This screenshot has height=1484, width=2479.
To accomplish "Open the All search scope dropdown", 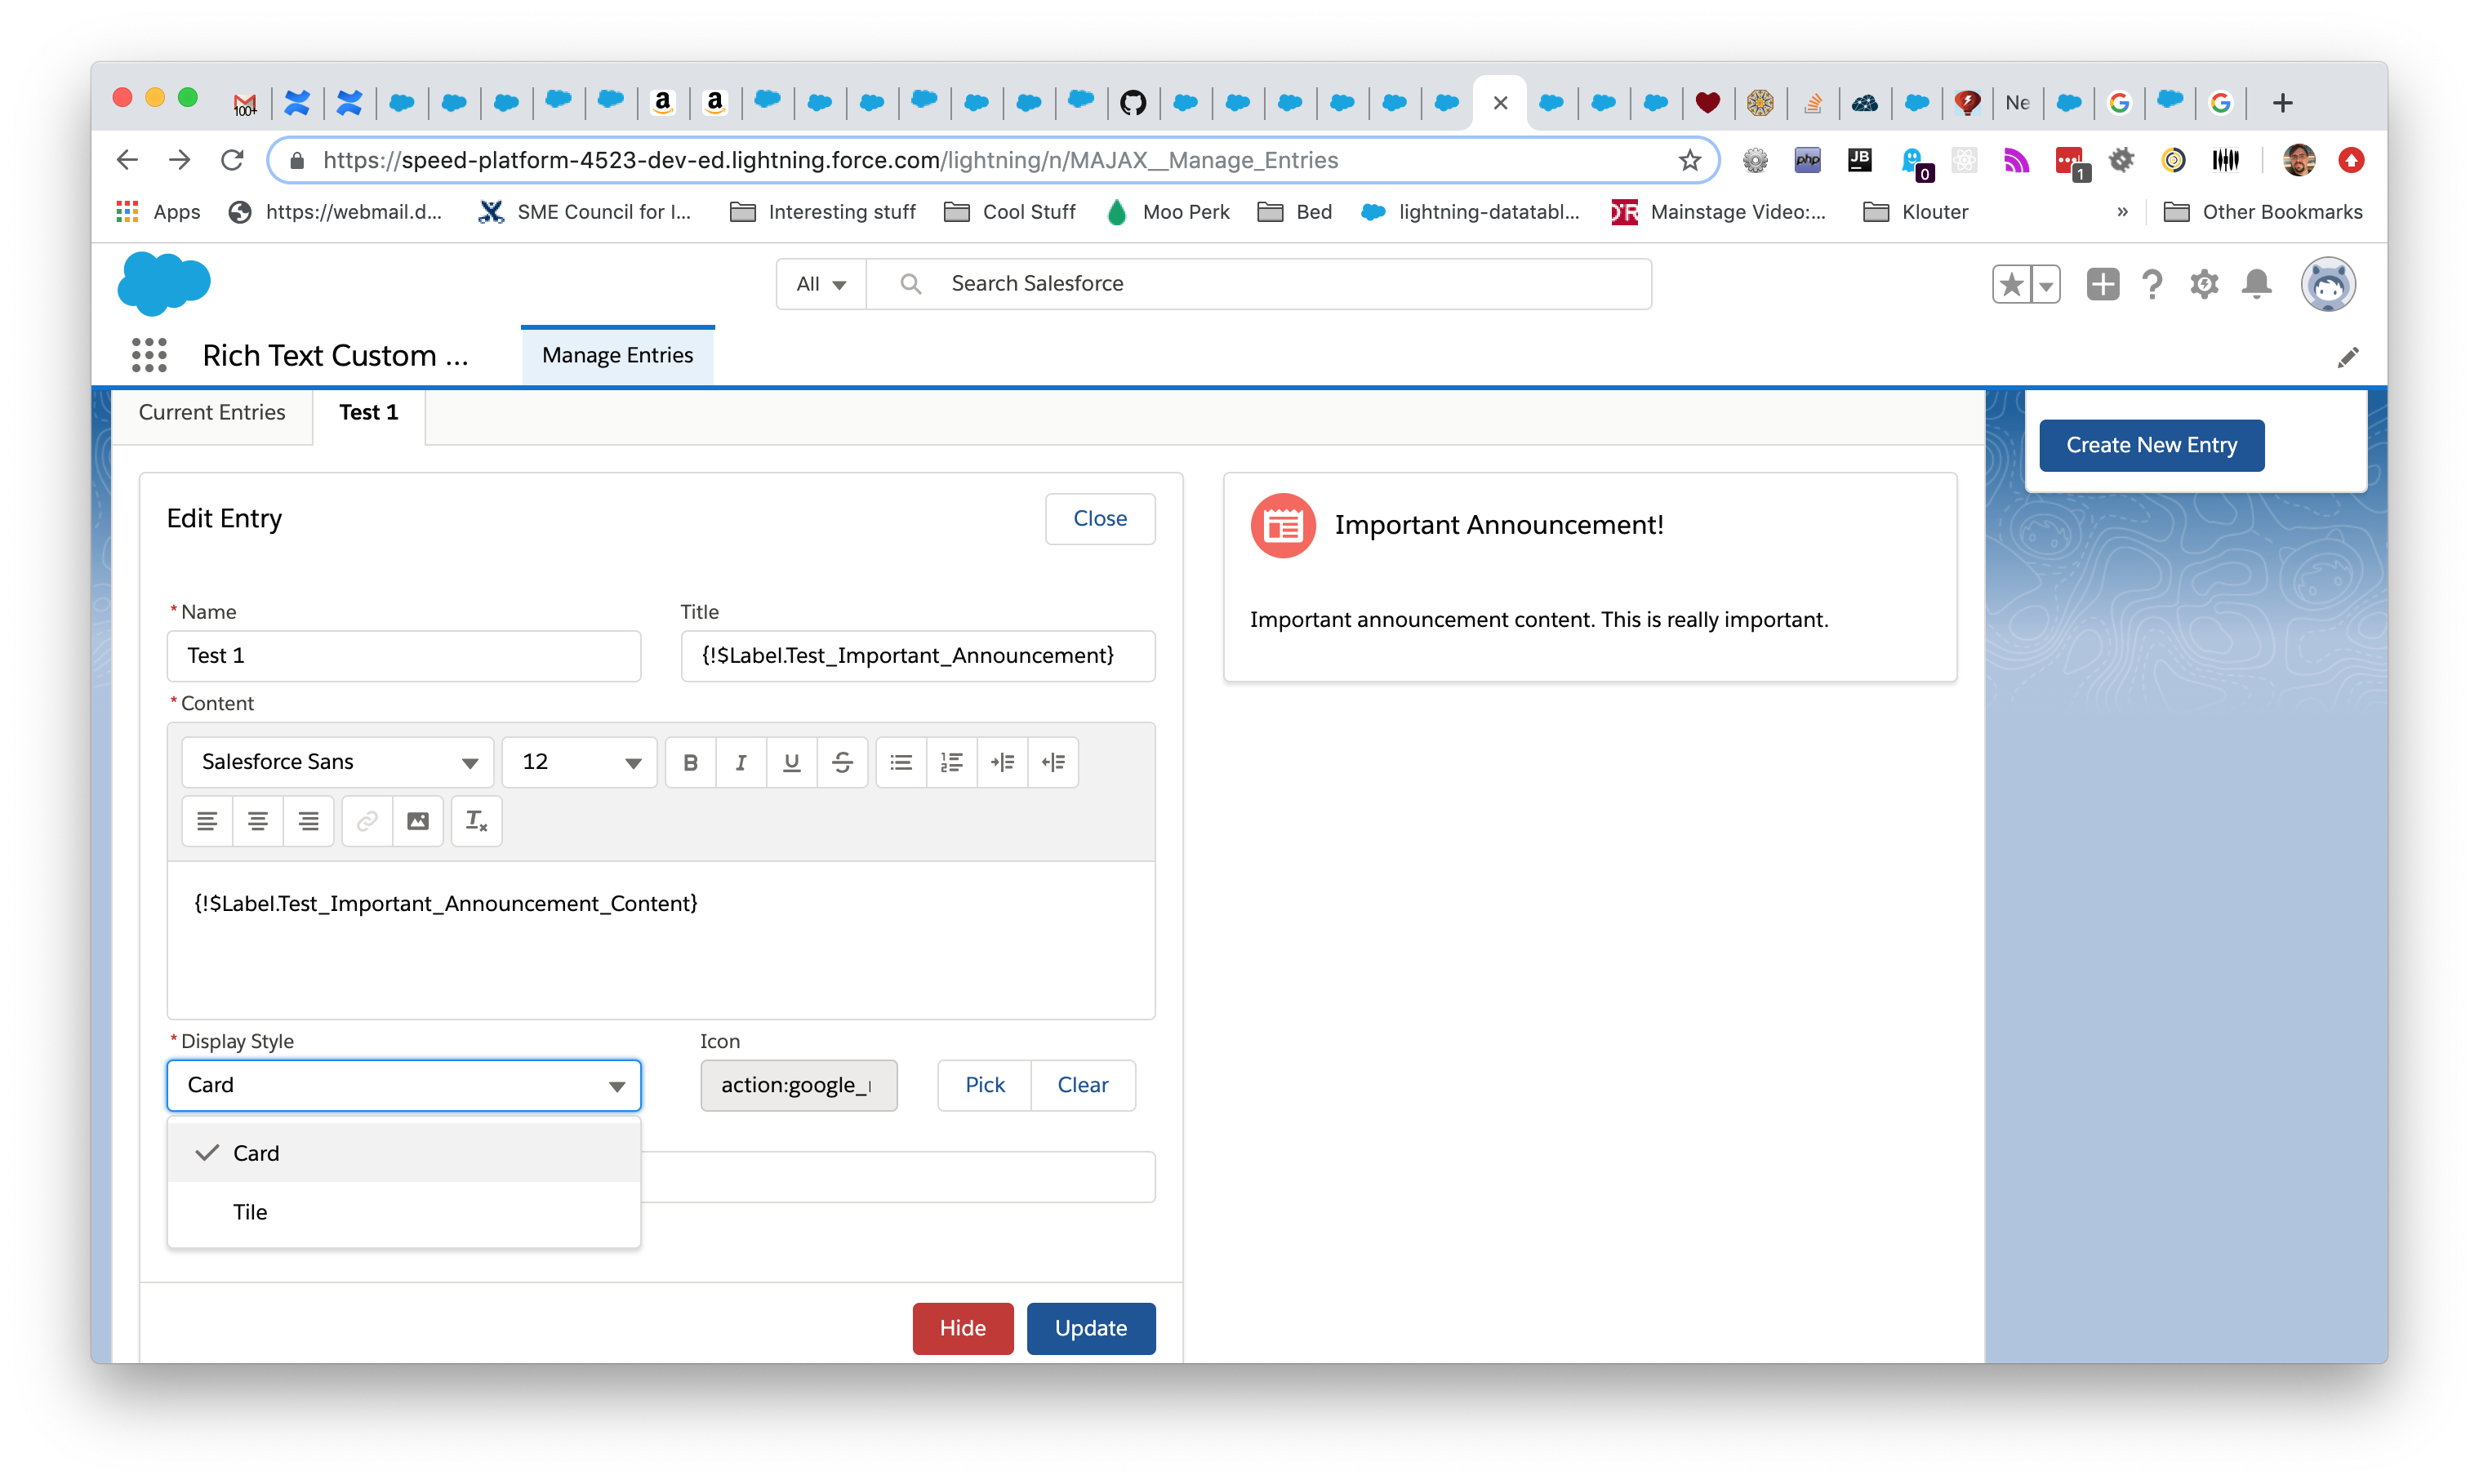I will tap(821, 284).
